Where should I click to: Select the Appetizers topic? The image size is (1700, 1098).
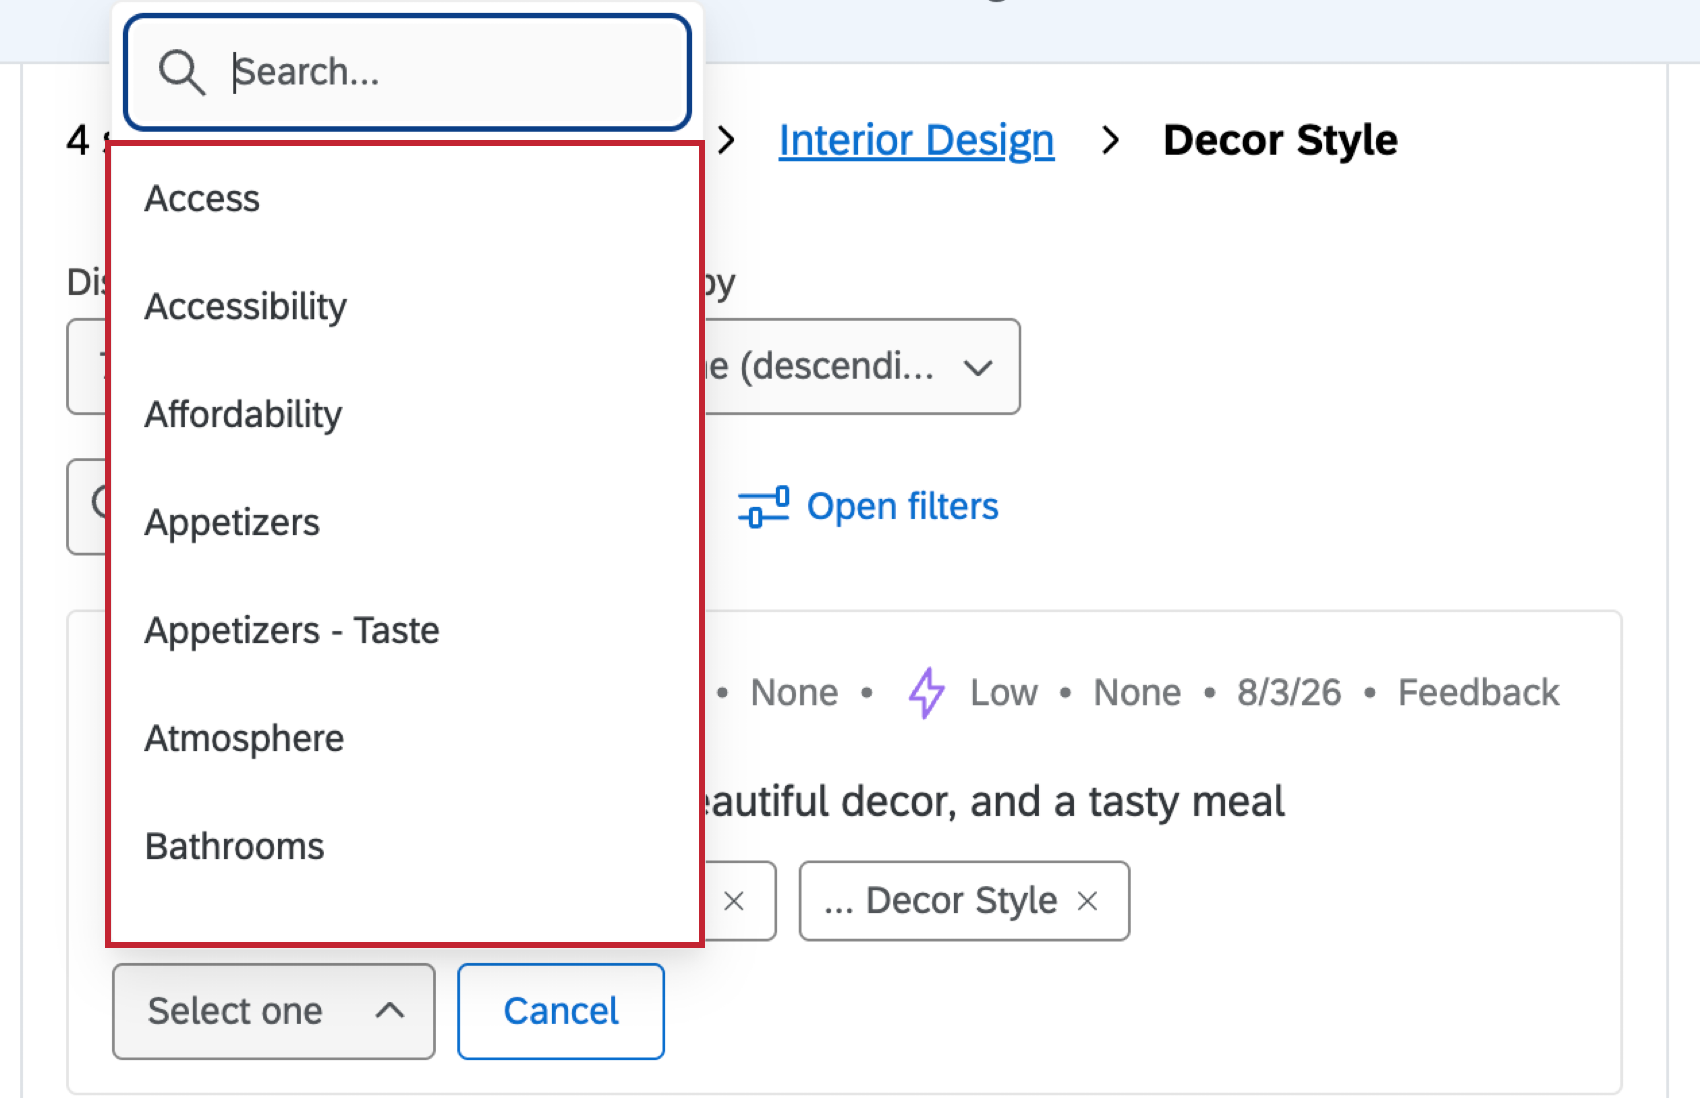coord(405,523)
